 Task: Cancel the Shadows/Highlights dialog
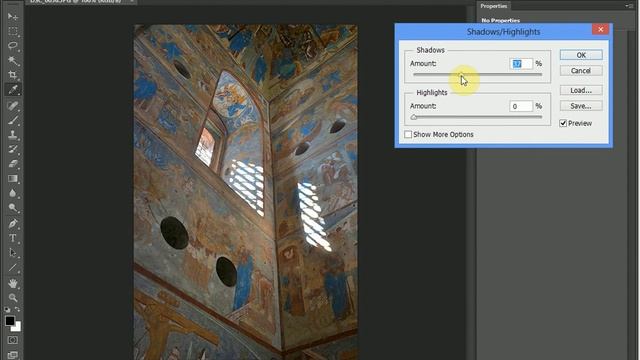coord(581,71)
